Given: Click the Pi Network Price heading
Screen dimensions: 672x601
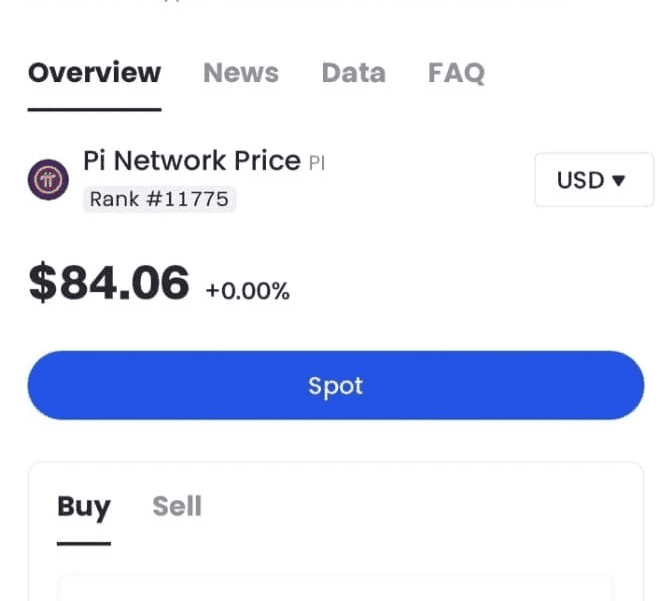Looking at the screenshot, I should [x=192, y=161].
